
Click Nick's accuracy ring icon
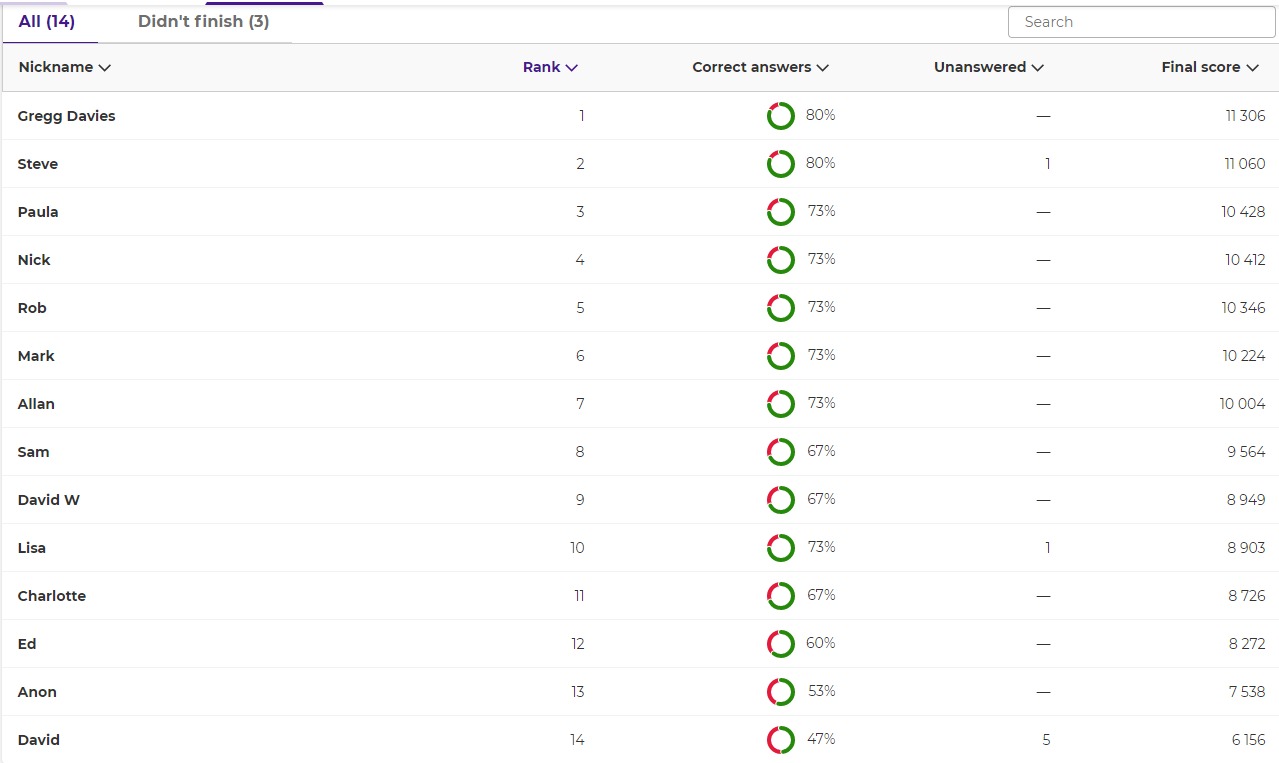pyautogui.click(x=781, y=260)
